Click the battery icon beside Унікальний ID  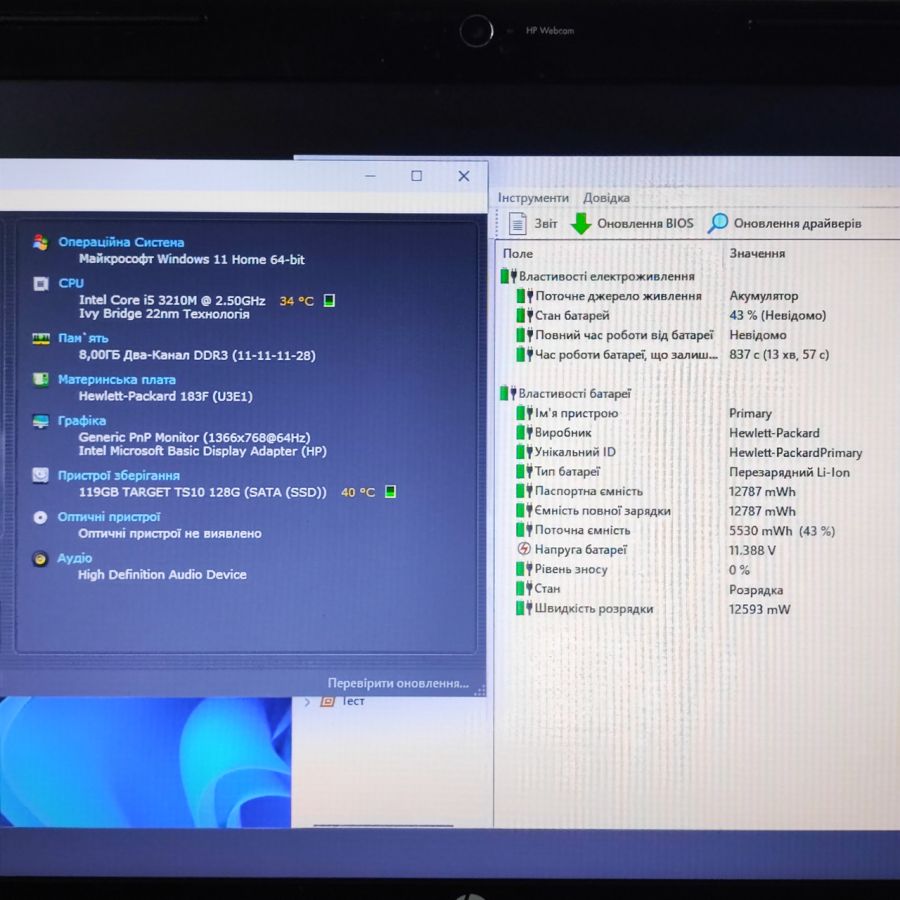[x=525, y=452]
